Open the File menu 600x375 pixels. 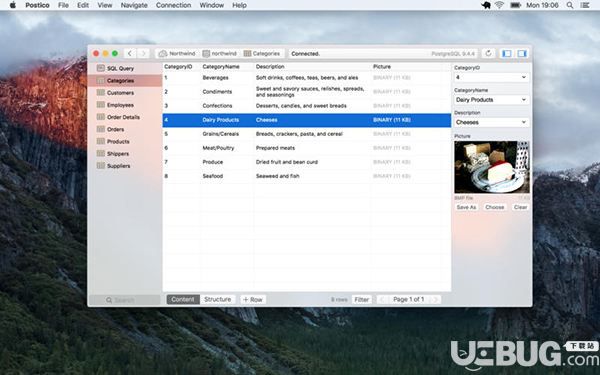(63, 5)
